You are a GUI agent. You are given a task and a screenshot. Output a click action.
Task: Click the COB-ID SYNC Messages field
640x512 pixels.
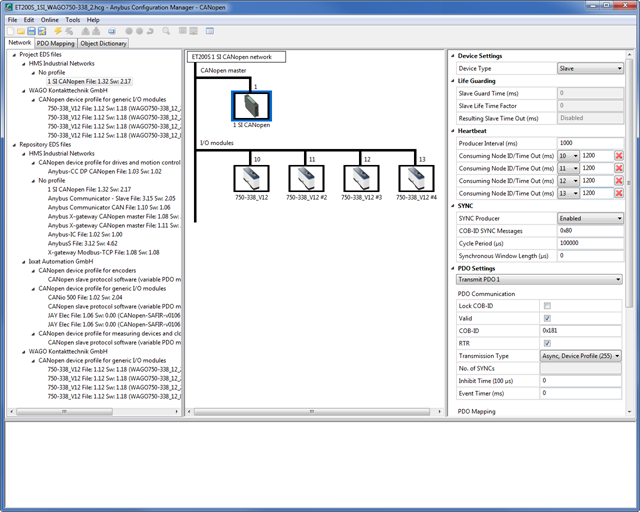pos(590,231)
